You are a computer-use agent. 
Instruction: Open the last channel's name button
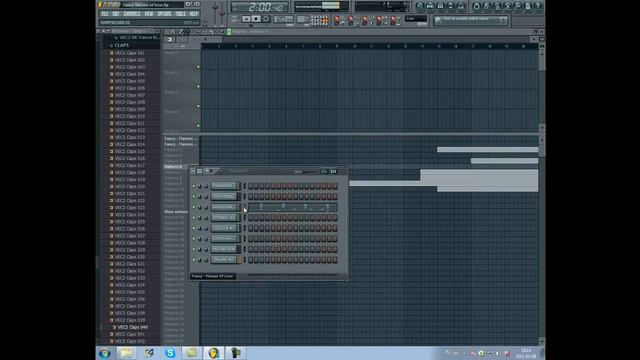tap(224, 260)
